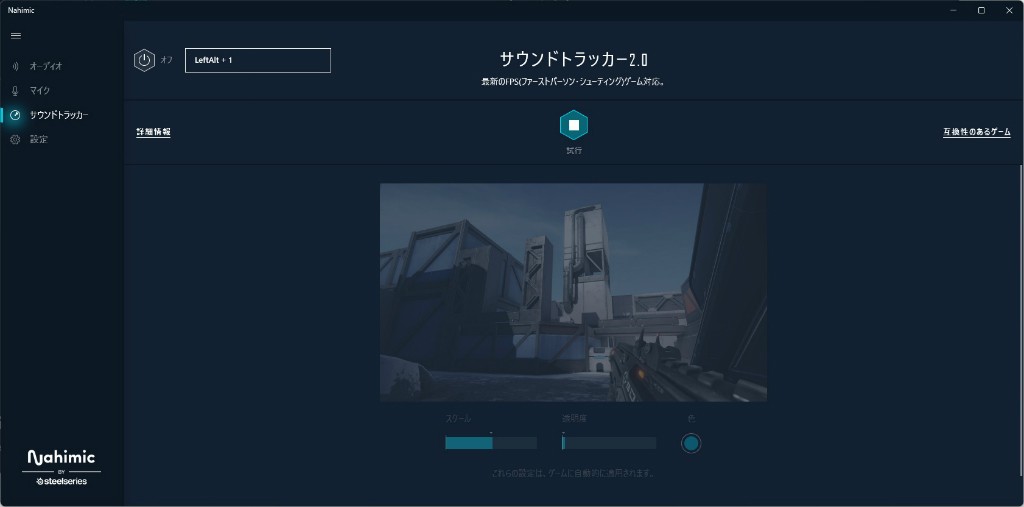1024x507 pixels.
Task: Maximize the Nahimic window
Action: point(981,10)
